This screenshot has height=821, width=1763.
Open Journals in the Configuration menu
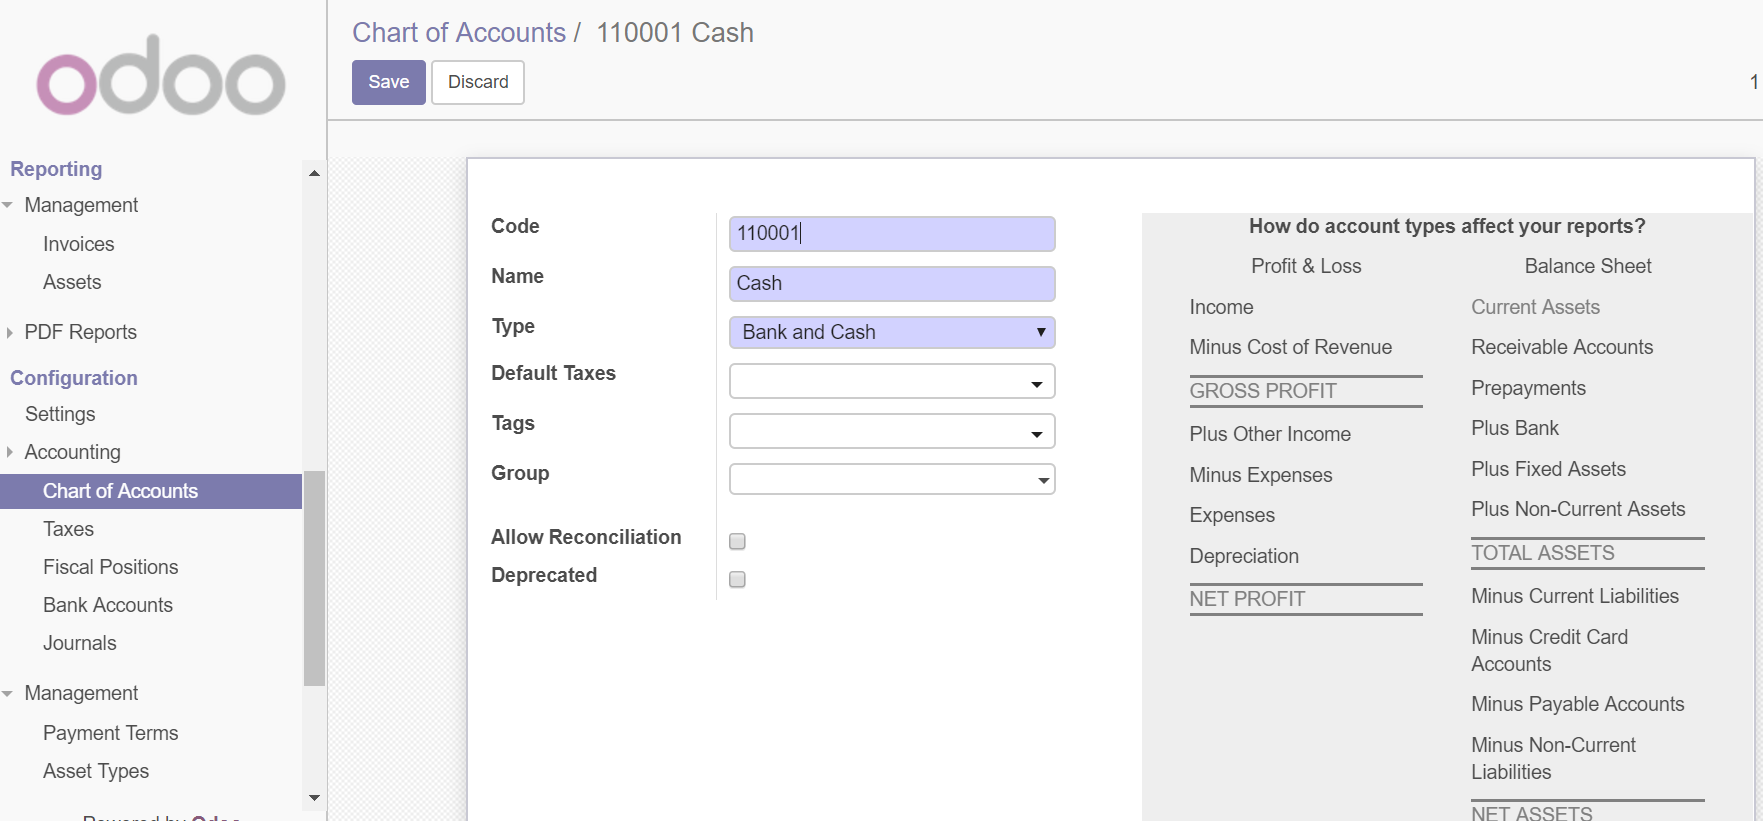(x=80, y=643)
